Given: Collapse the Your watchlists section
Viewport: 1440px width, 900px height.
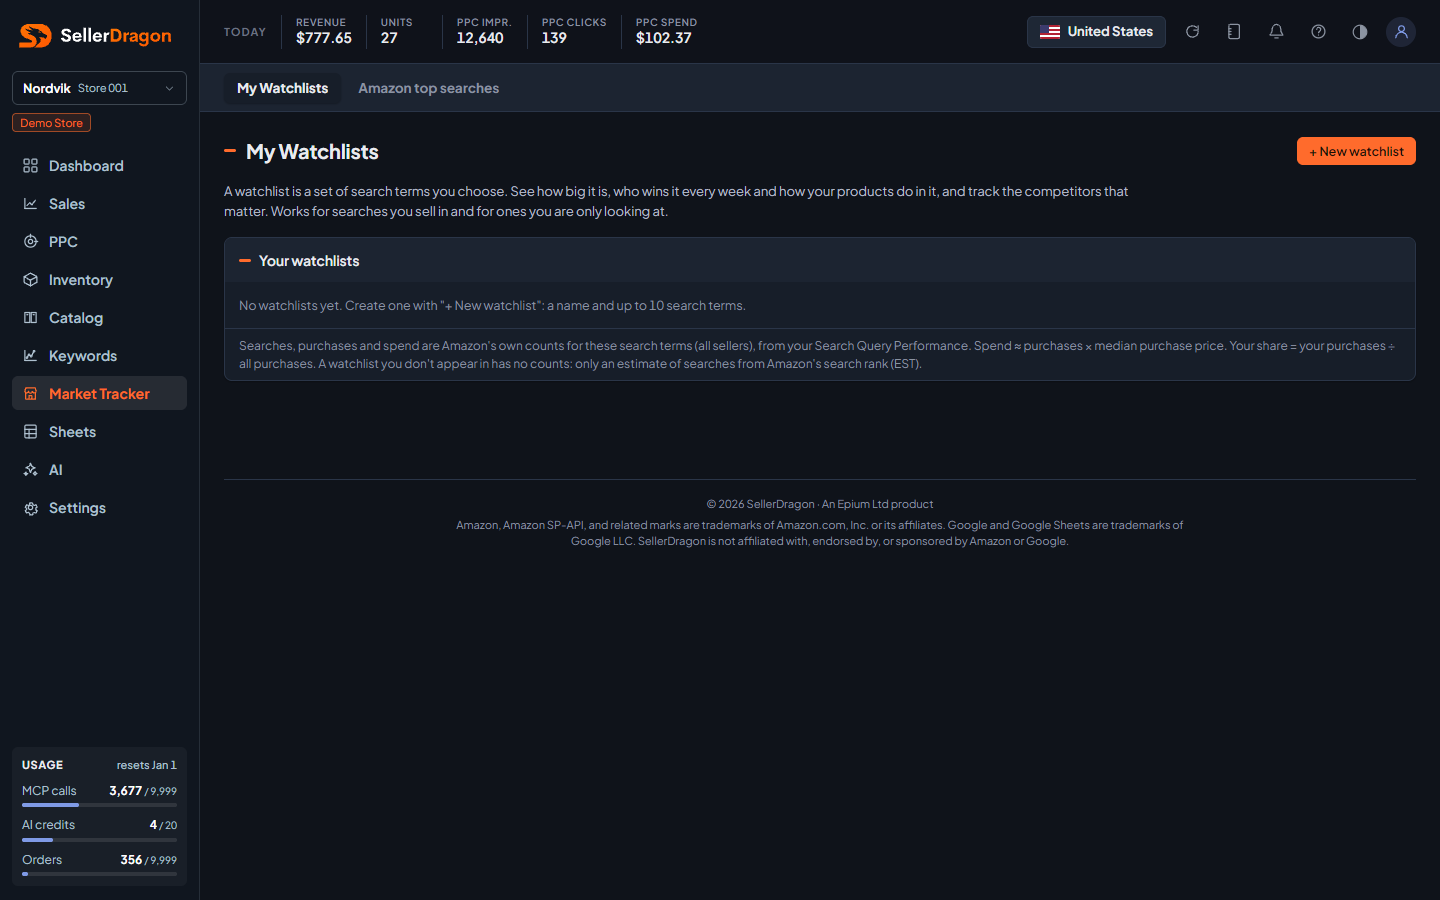Looking at the screenshot, I should [x=245, y=261].
